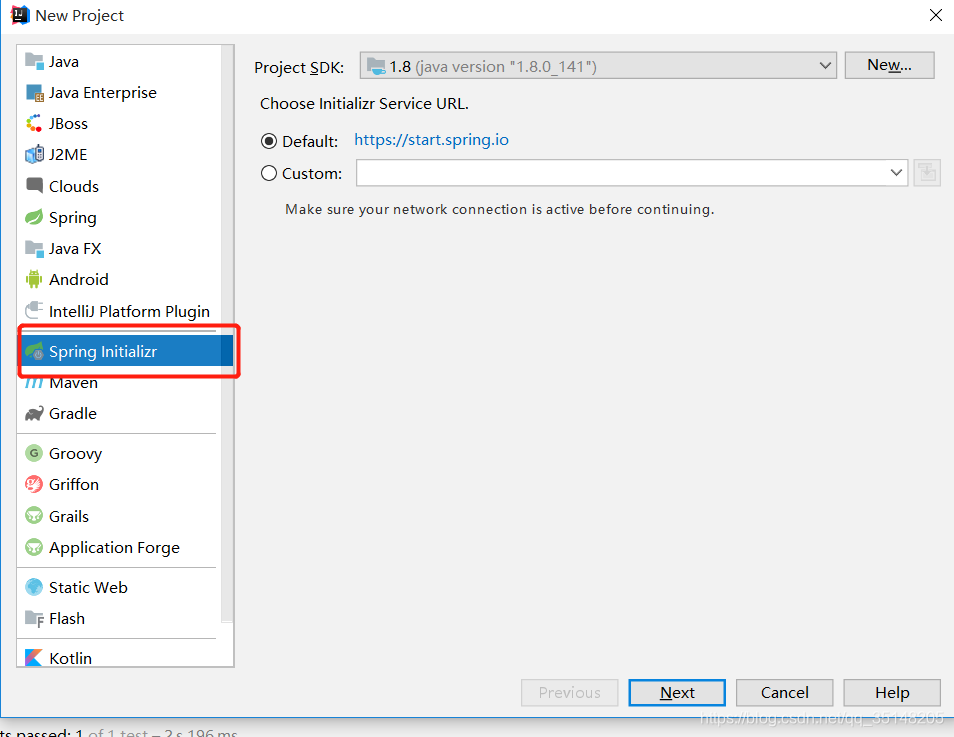Click the Help button
The image size is (954, 737).
coord(892,693)
